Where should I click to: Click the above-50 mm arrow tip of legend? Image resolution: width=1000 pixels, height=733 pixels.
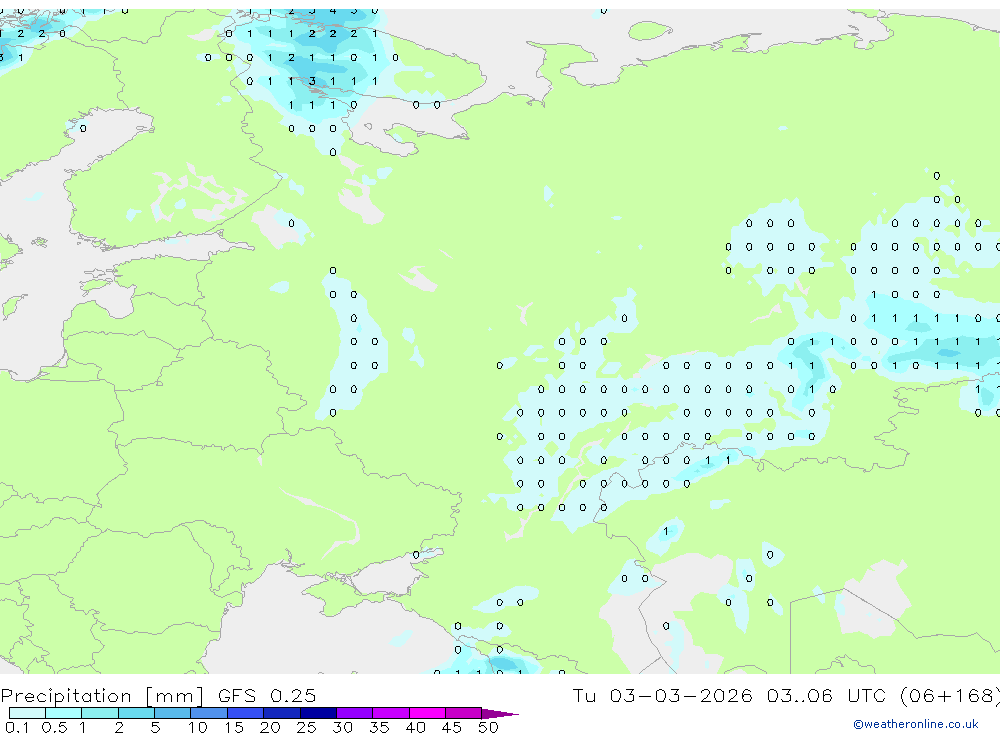coord(500,713)
